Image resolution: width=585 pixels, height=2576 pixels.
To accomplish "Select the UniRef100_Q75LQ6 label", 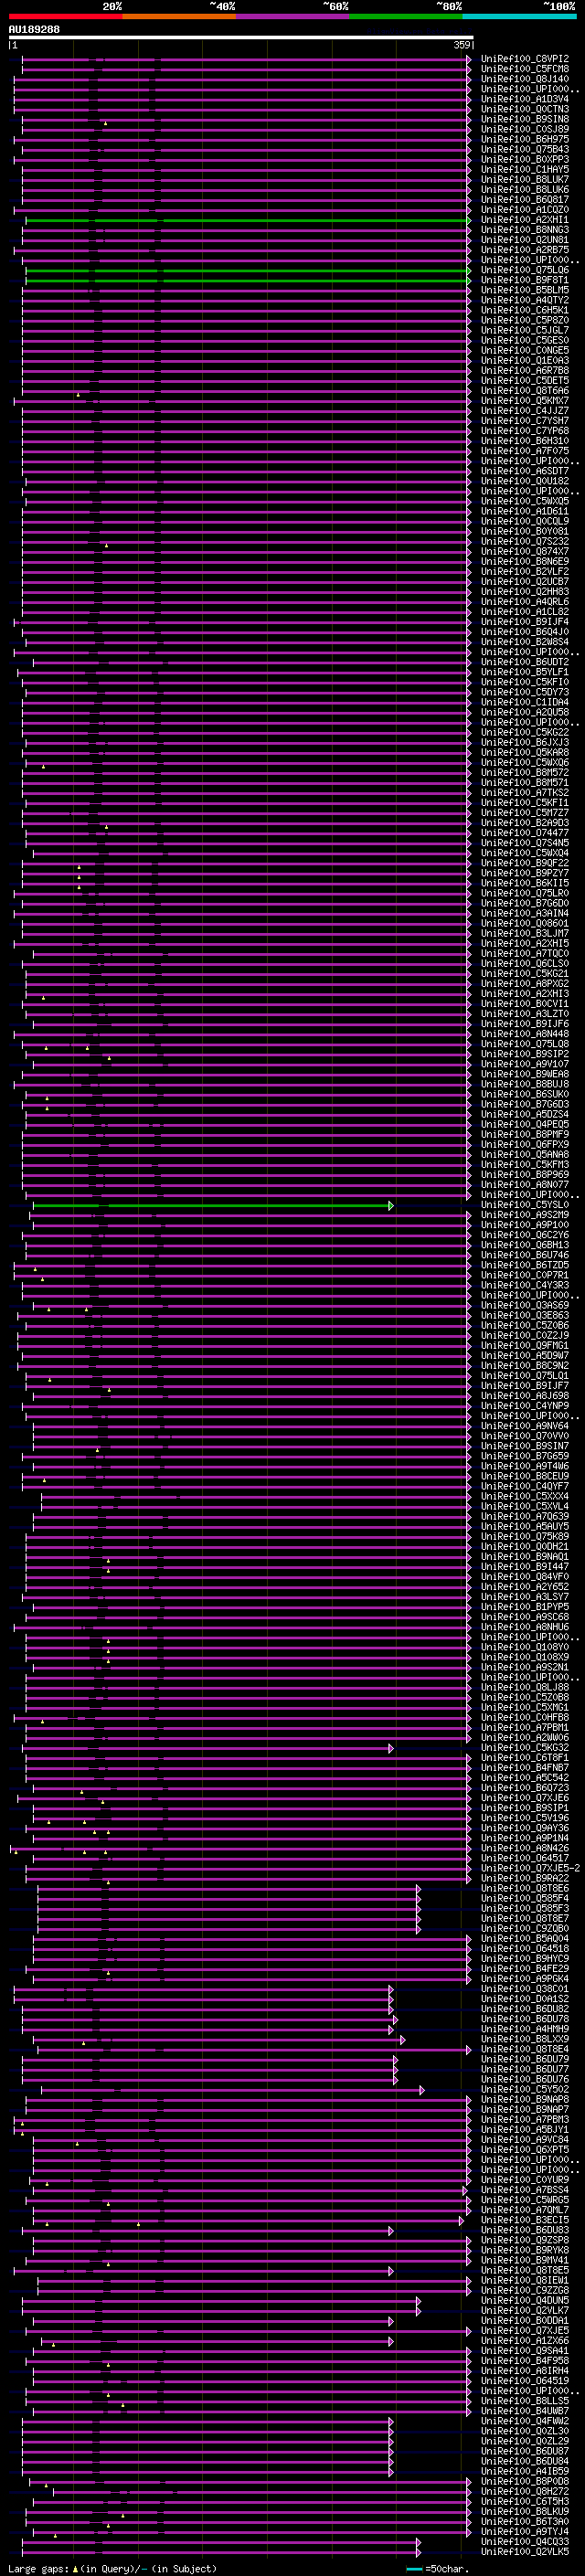I will (x=525, y=270).
